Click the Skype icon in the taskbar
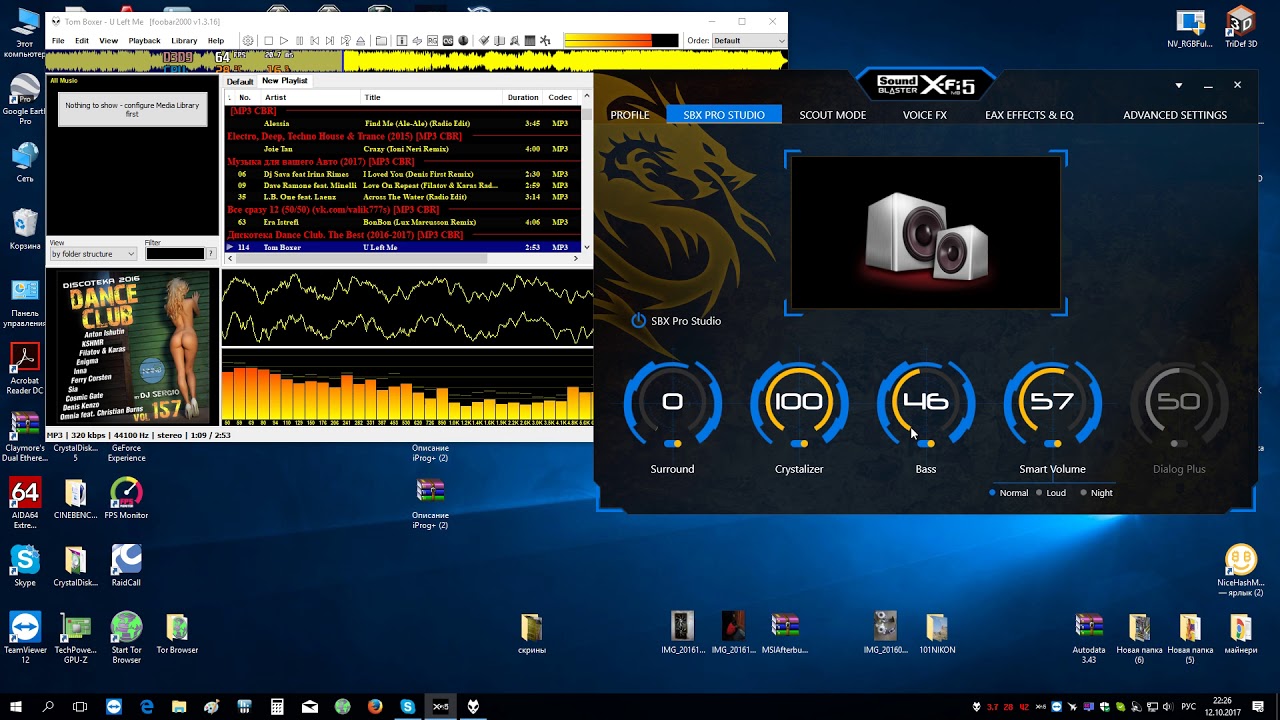This screenshot has width=1280, height=720. [x=407, y=706]
